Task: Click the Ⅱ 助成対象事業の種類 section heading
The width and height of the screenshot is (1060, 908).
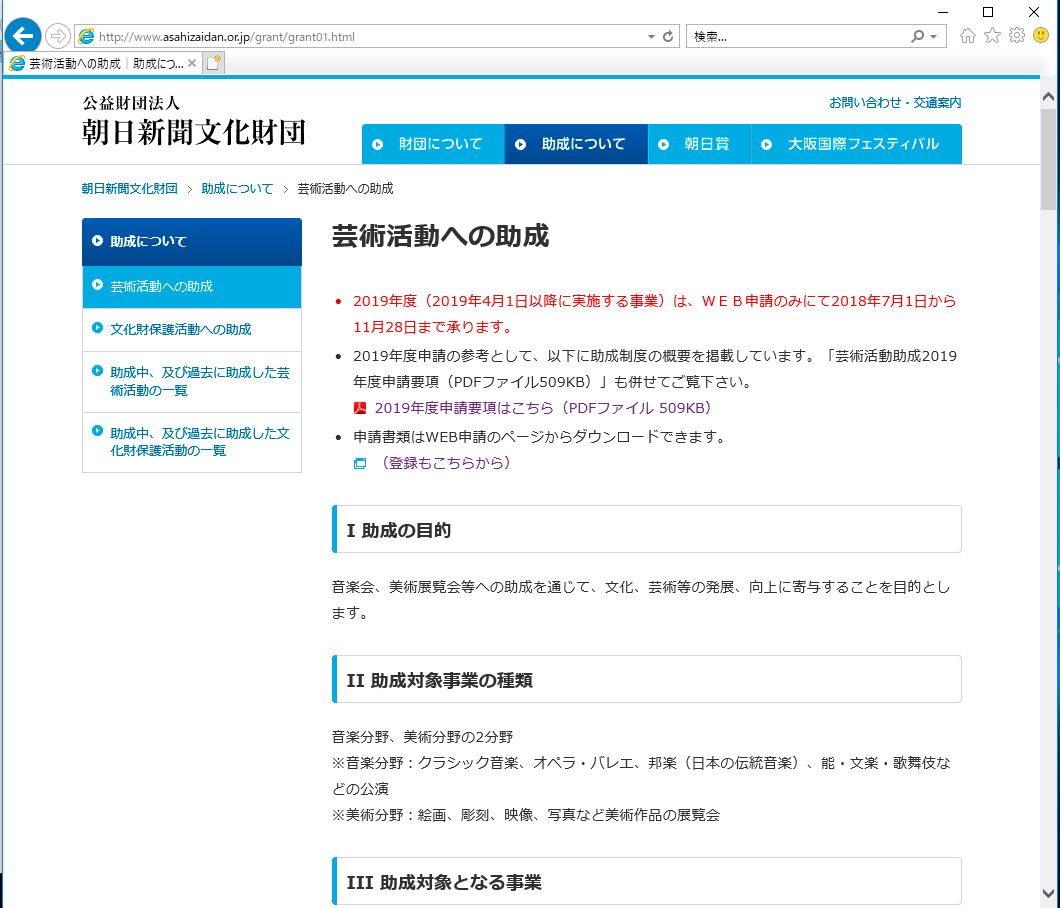Action: tap(647, 679)
